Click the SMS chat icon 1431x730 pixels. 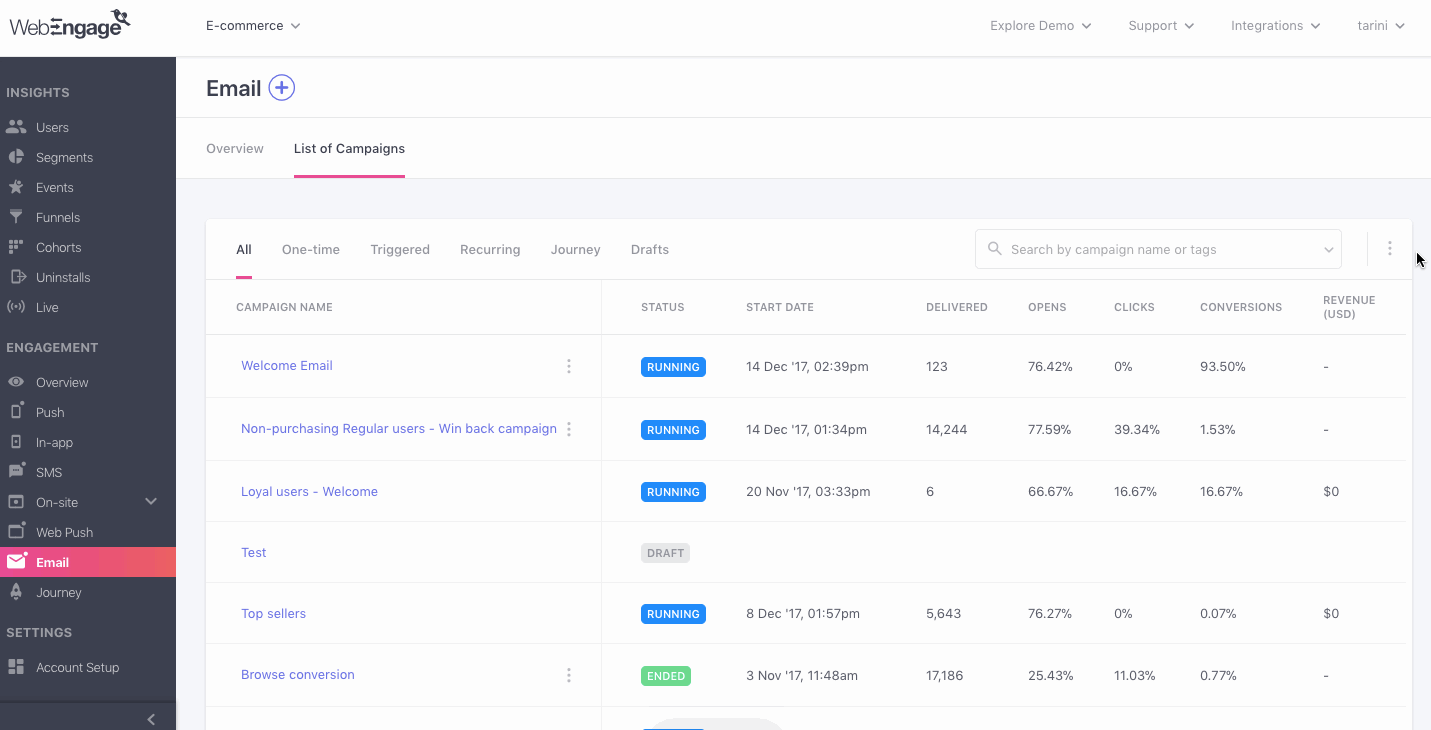[16, 471]
